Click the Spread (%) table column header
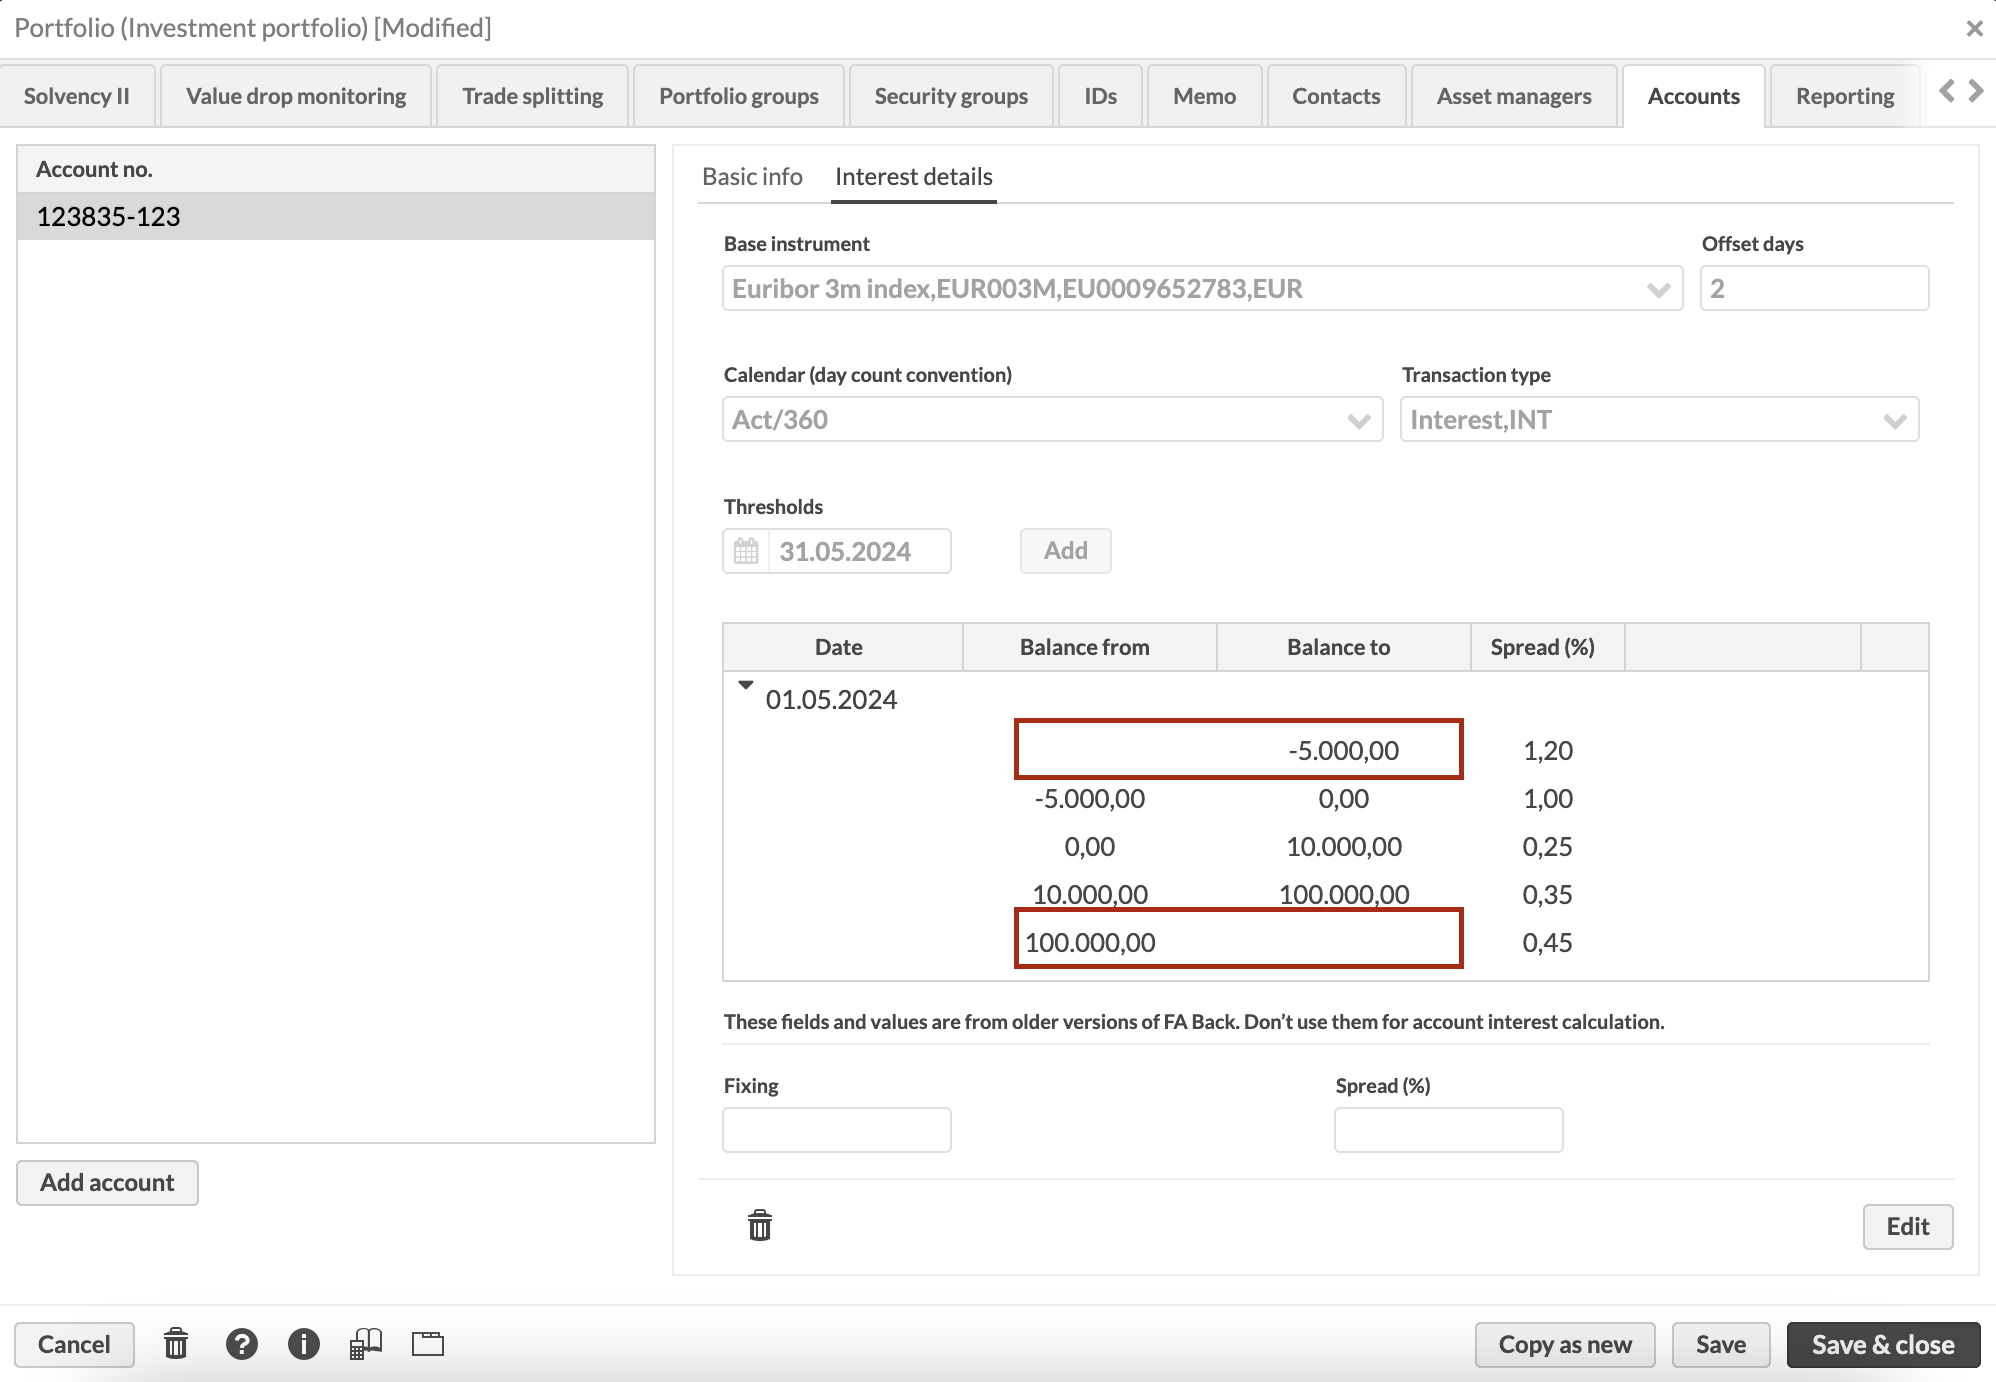Image resolution: width=1996 pixels, height=1382 pixels. pos(1547,647)
